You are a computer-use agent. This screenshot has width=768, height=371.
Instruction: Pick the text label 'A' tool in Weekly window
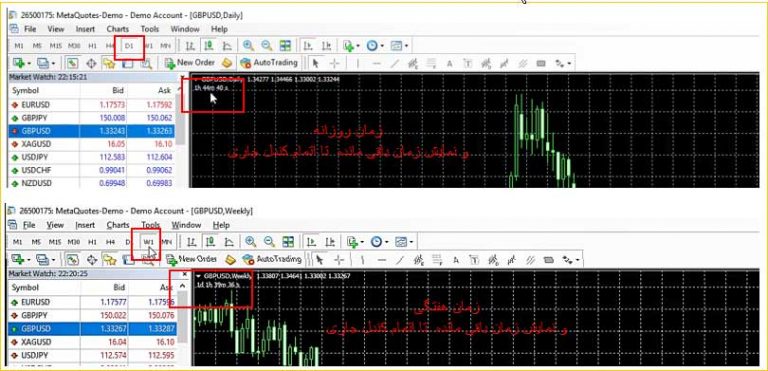(455, 259)
